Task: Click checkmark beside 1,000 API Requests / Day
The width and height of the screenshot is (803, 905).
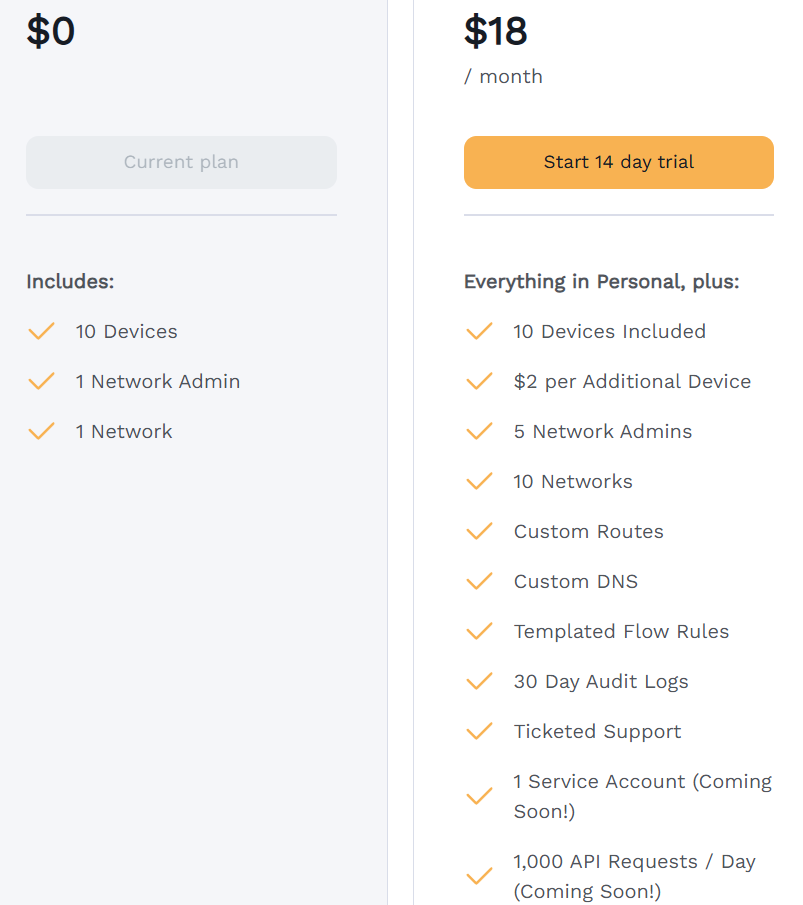Action: [479, 876]
